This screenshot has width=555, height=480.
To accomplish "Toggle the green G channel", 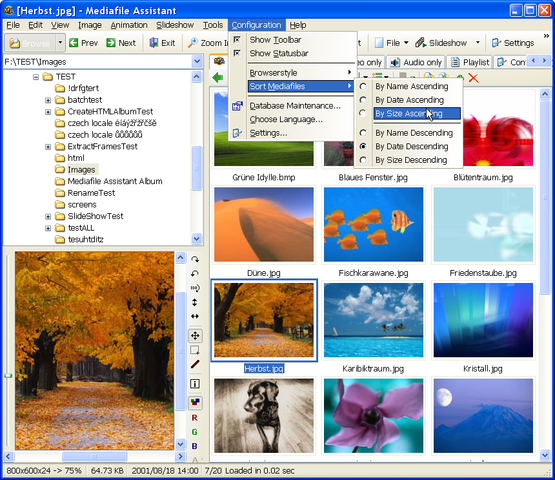I will click(195, 432).
